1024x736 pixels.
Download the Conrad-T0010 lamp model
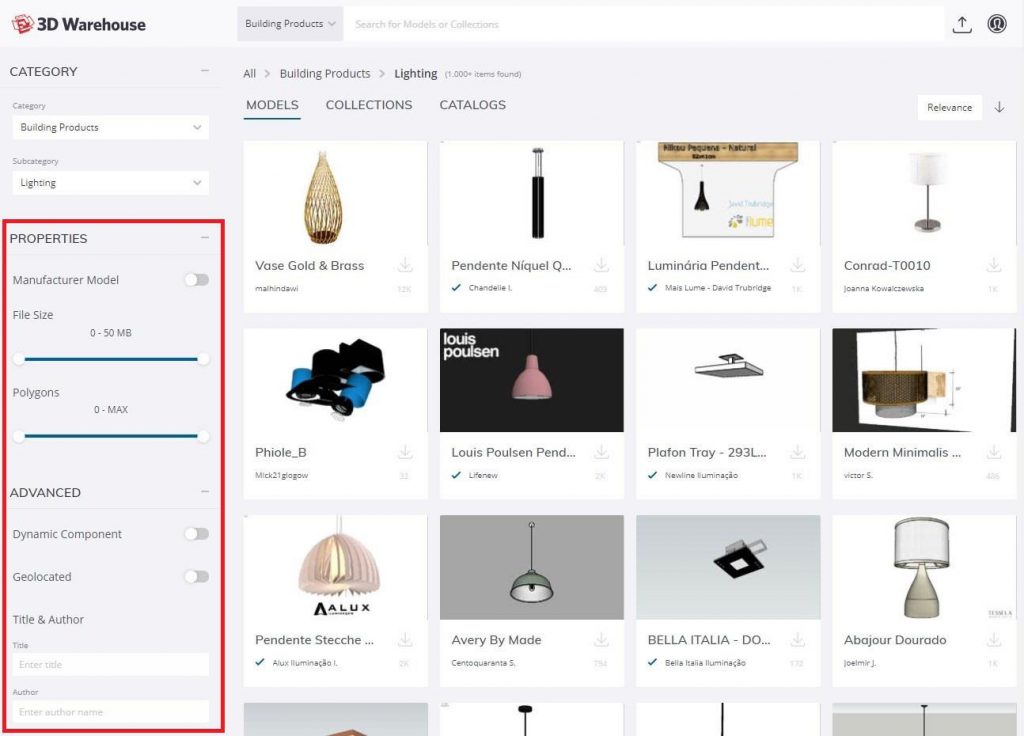(994, 265)
